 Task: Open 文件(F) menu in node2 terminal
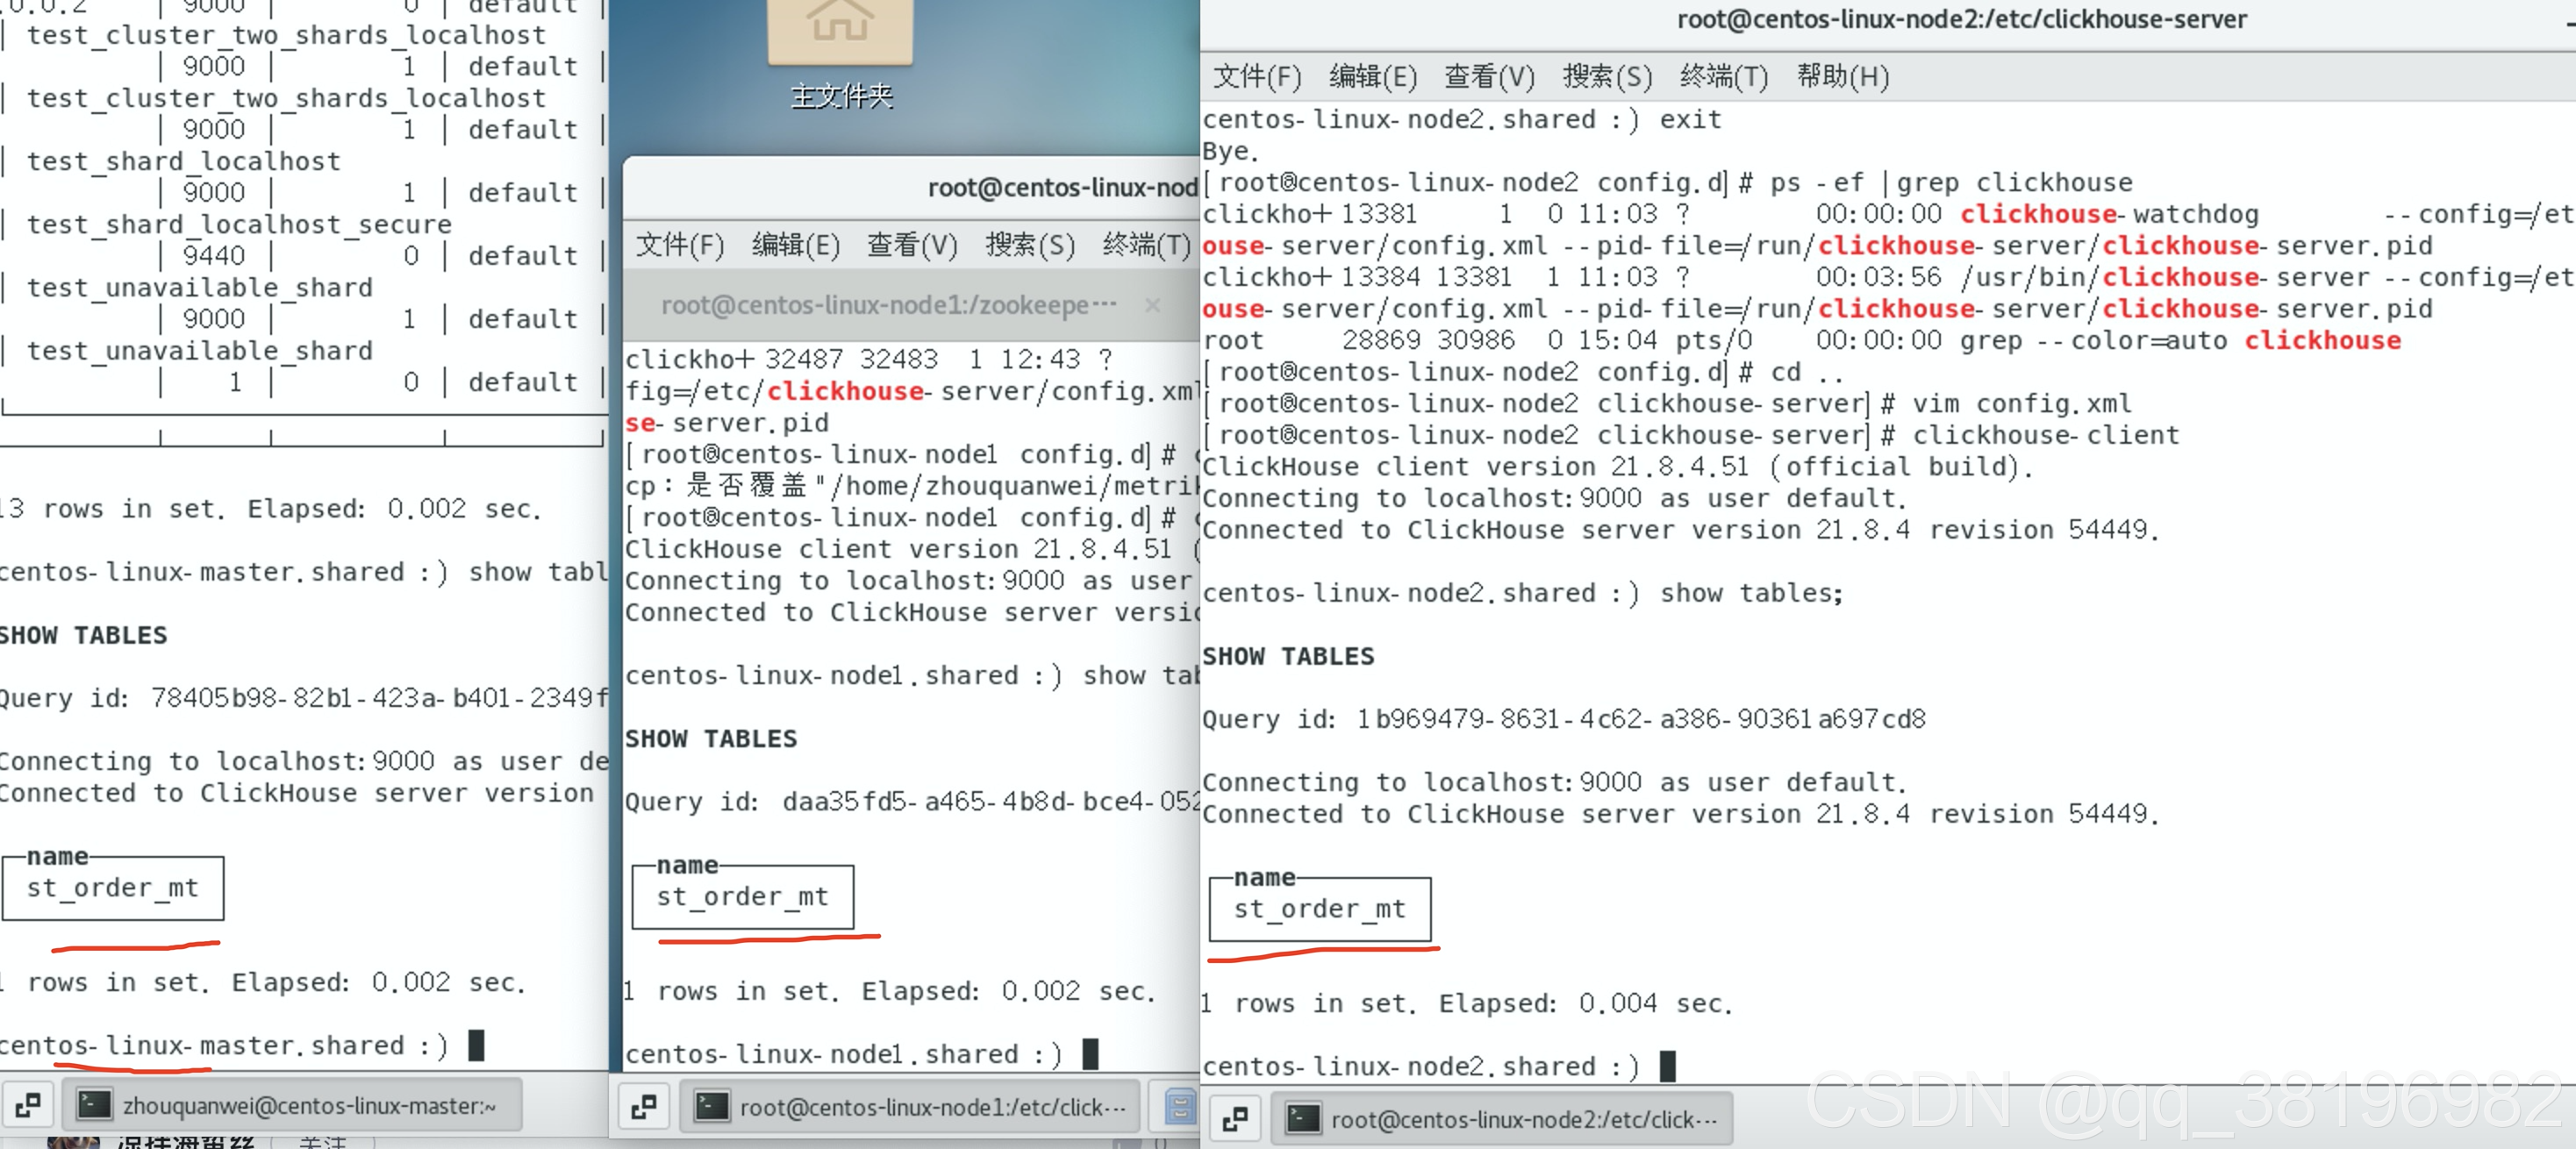tap(1256, 77)
